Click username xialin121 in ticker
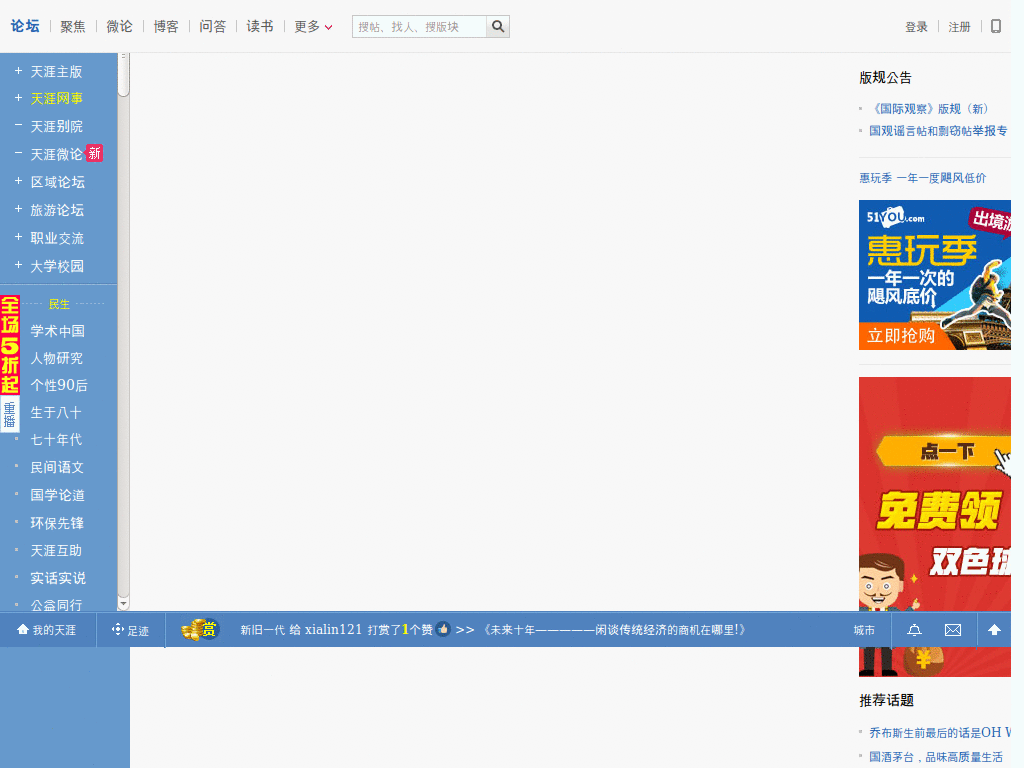This screenshot has height=768, width=1024. point(333,630)
